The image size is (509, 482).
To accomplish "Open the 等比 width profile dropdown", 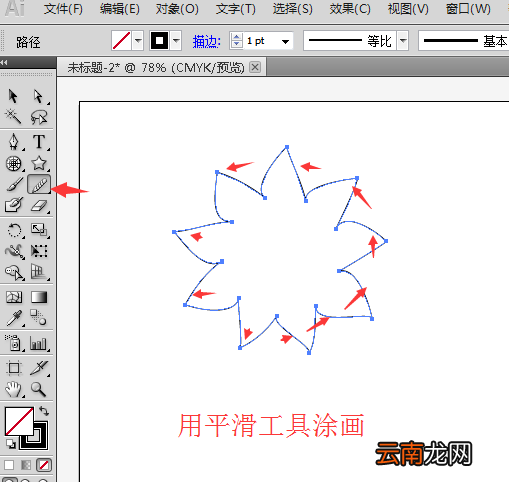I will pos(403,41).
